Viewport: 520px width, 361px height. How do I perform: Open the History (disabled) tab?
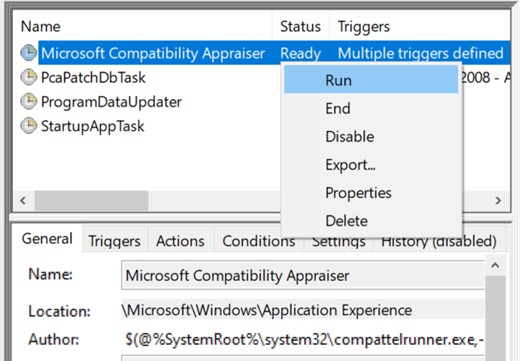coord(439,243)
